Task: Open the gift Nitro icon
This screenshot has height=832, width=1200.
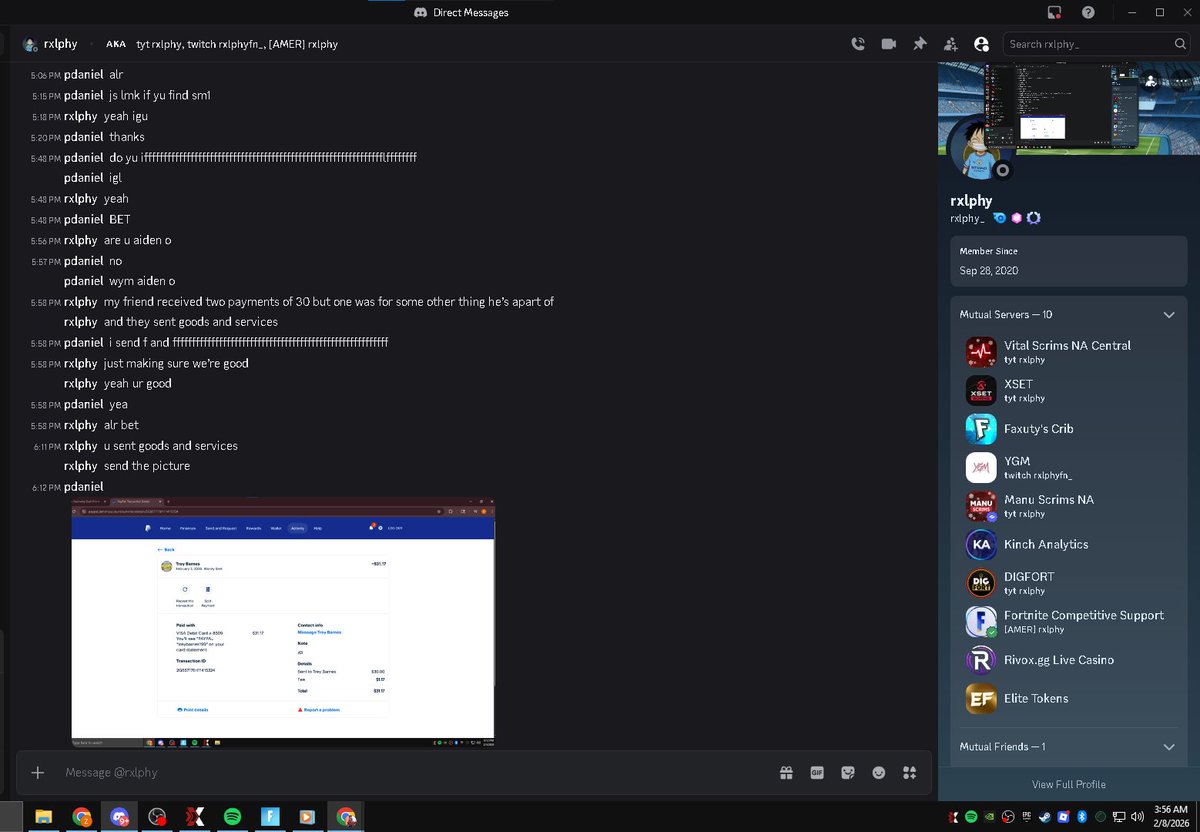Action: (787, 772)
